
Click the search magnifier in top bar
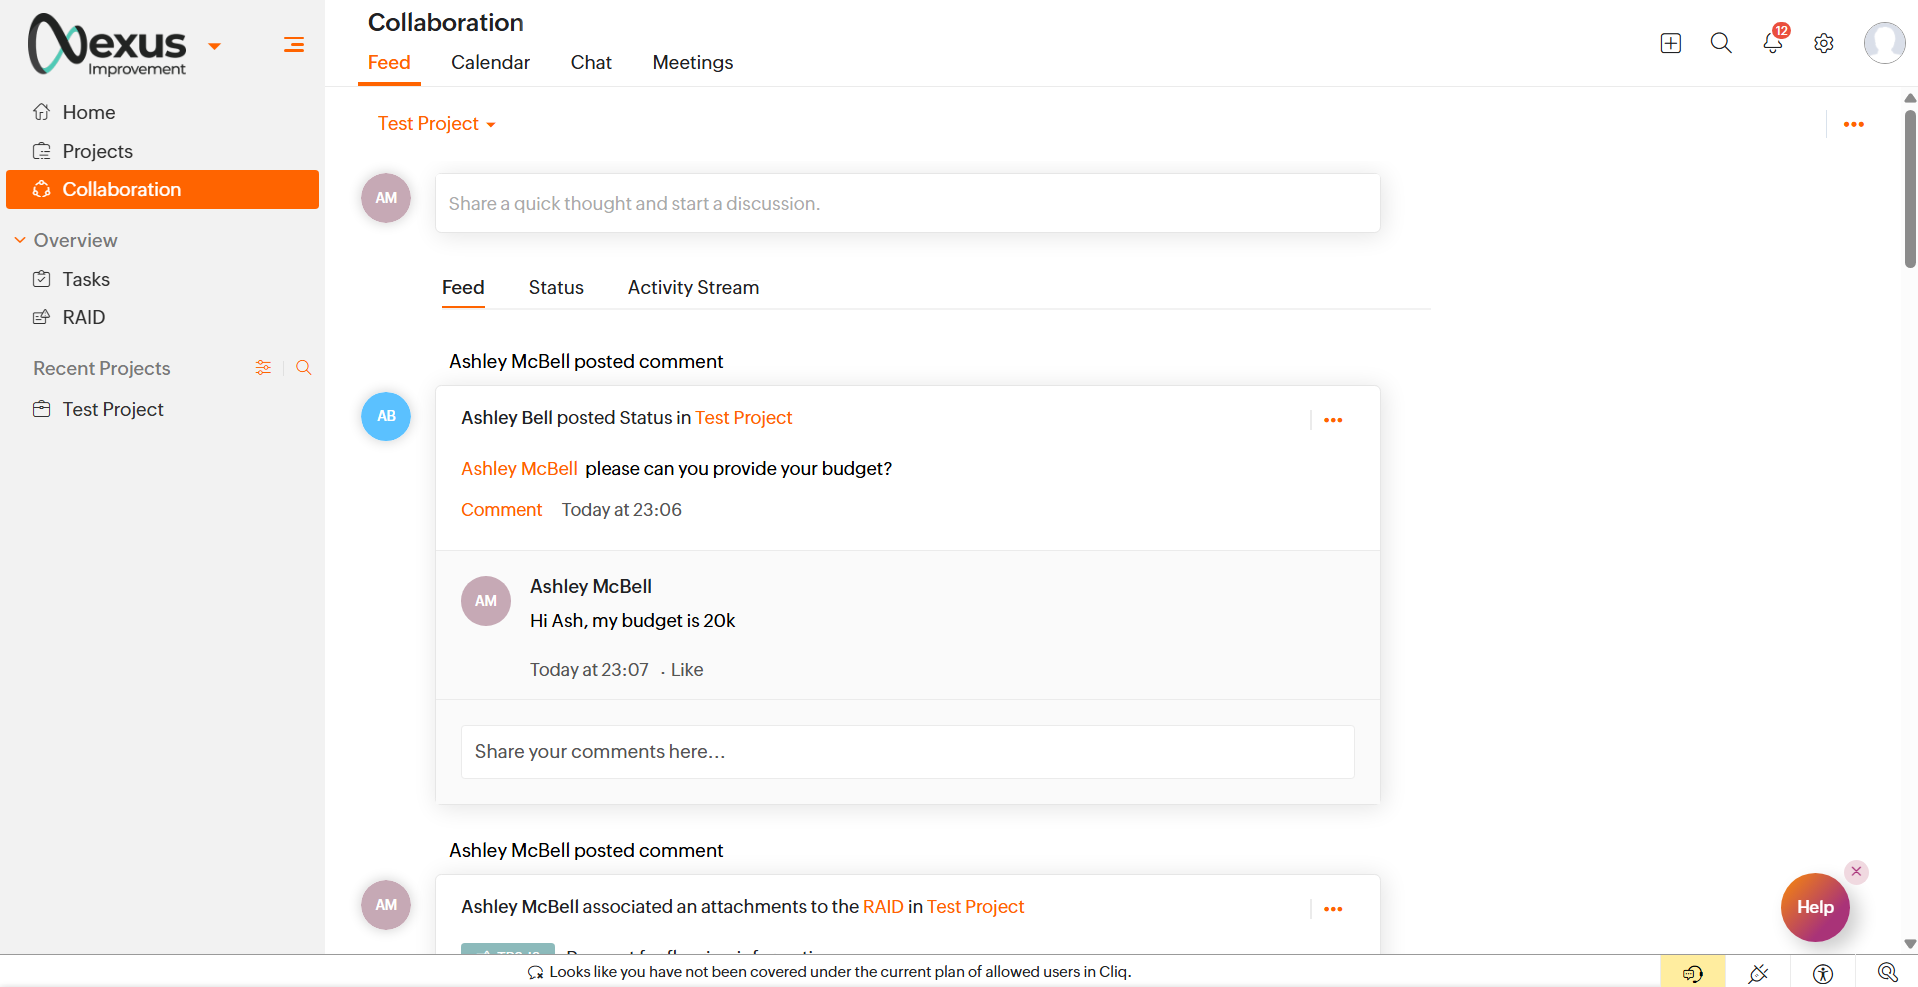tap(1721, 43)
